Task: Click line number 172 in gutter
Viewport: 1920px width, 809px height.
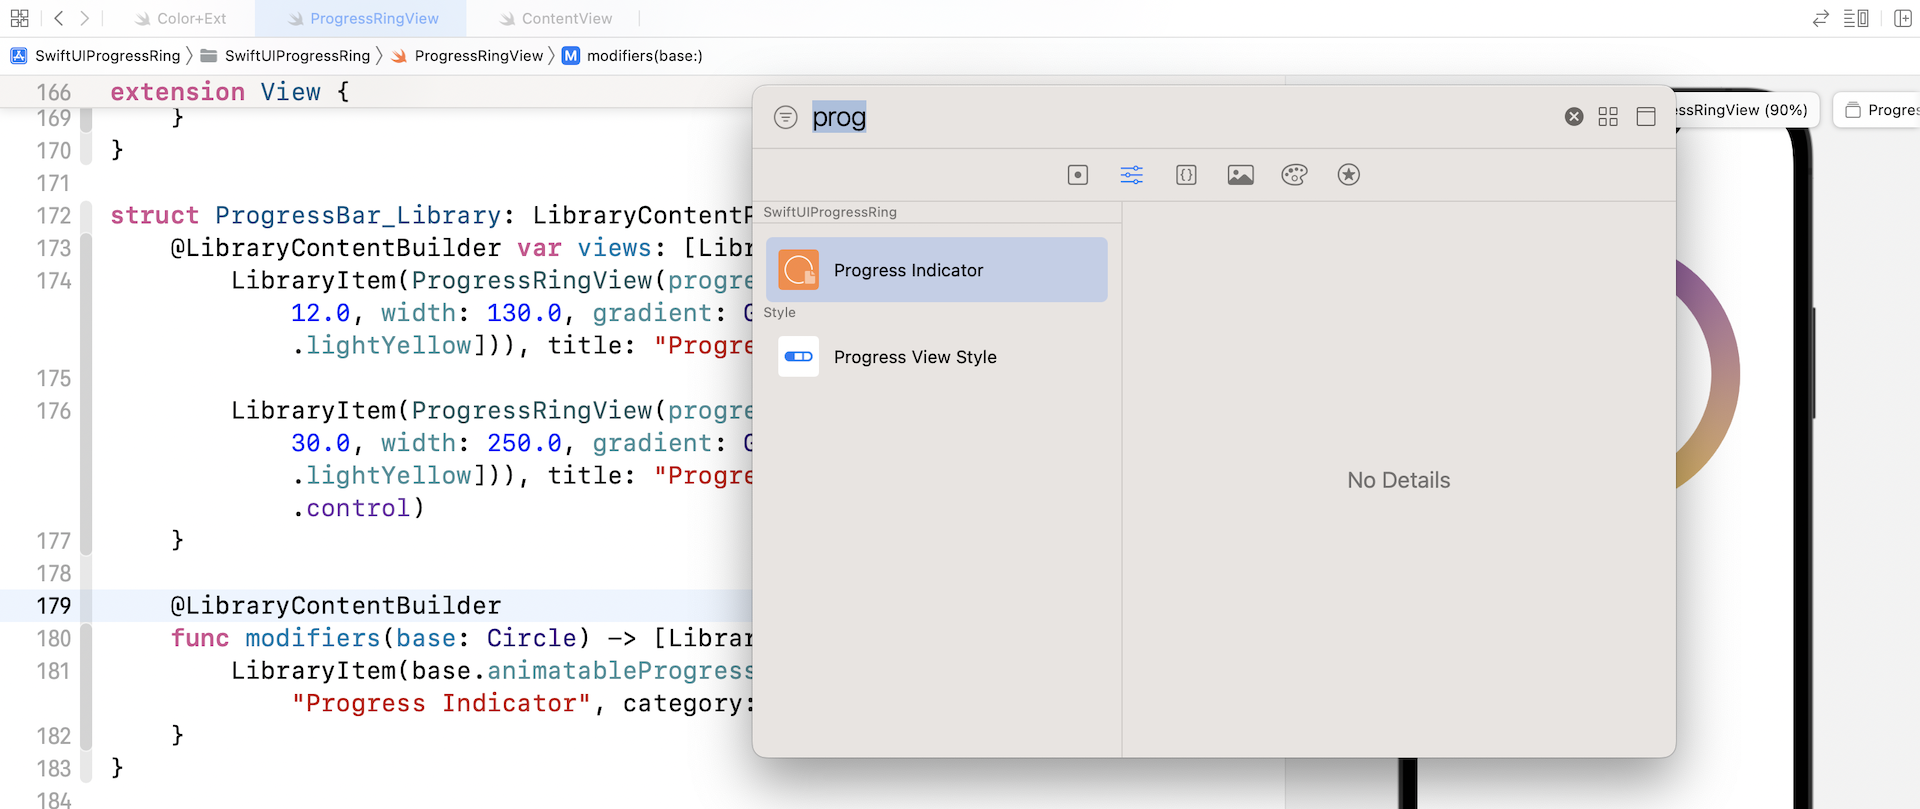Action: coord(54,216)
